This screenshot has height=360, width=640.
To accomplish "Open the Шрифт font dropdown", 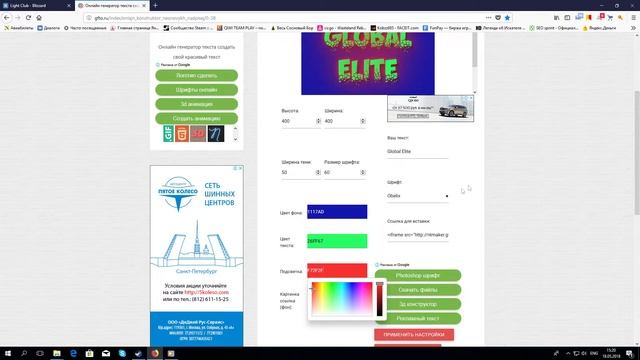I will (x=418, y=196).
